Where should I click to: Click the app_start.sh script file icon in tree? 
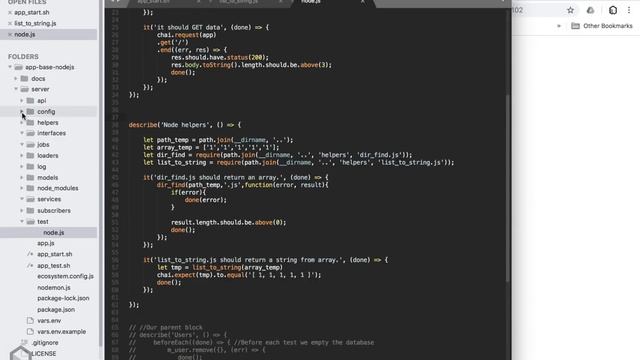point(30,254)
